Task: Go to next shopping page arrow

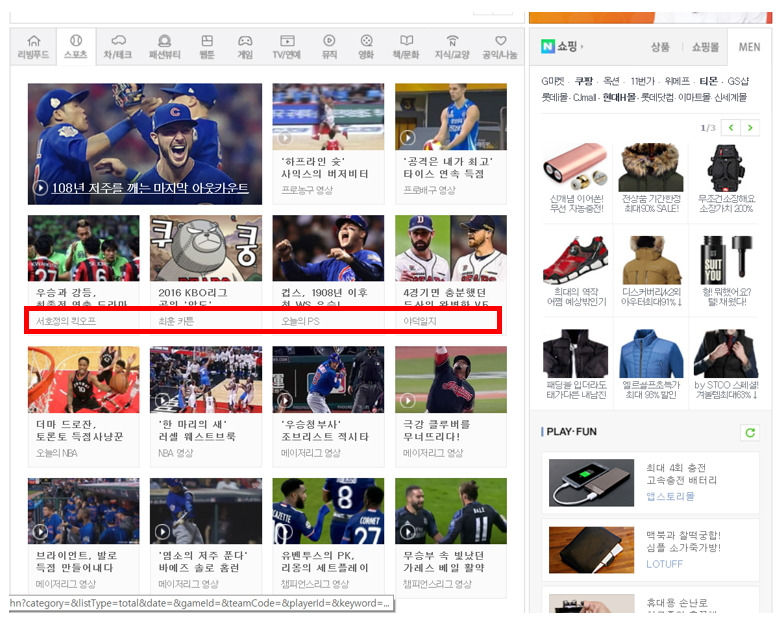Action: [x=750, y=127]
